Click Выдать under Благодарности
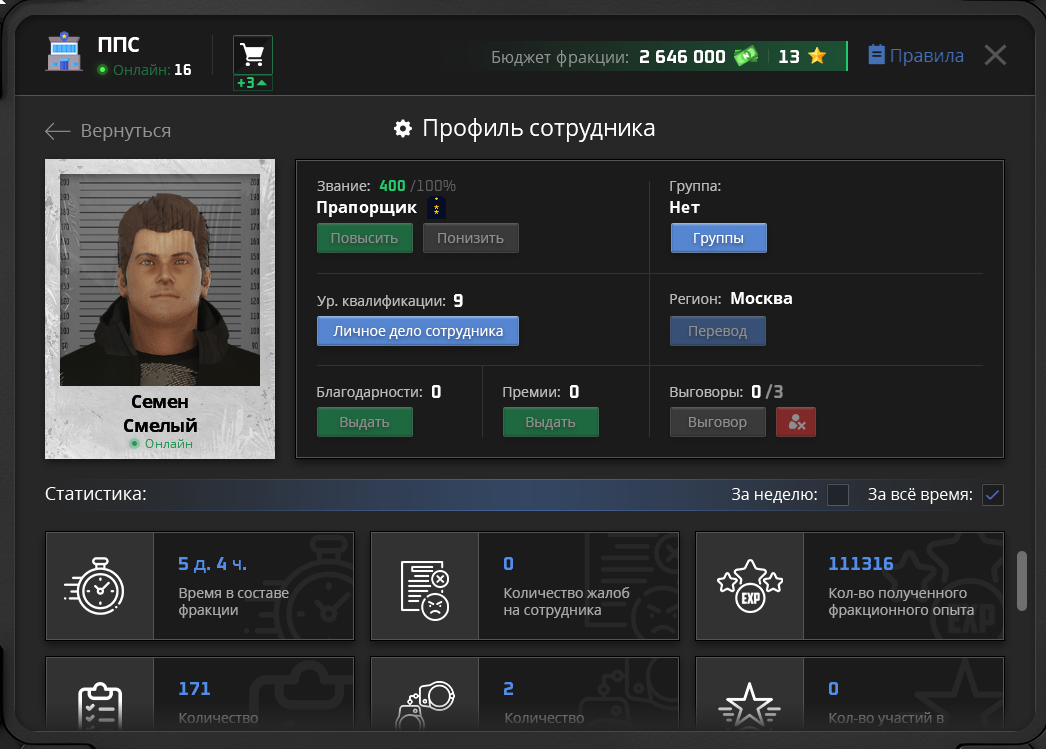The image size is (1046, 749). coord(364,422)
